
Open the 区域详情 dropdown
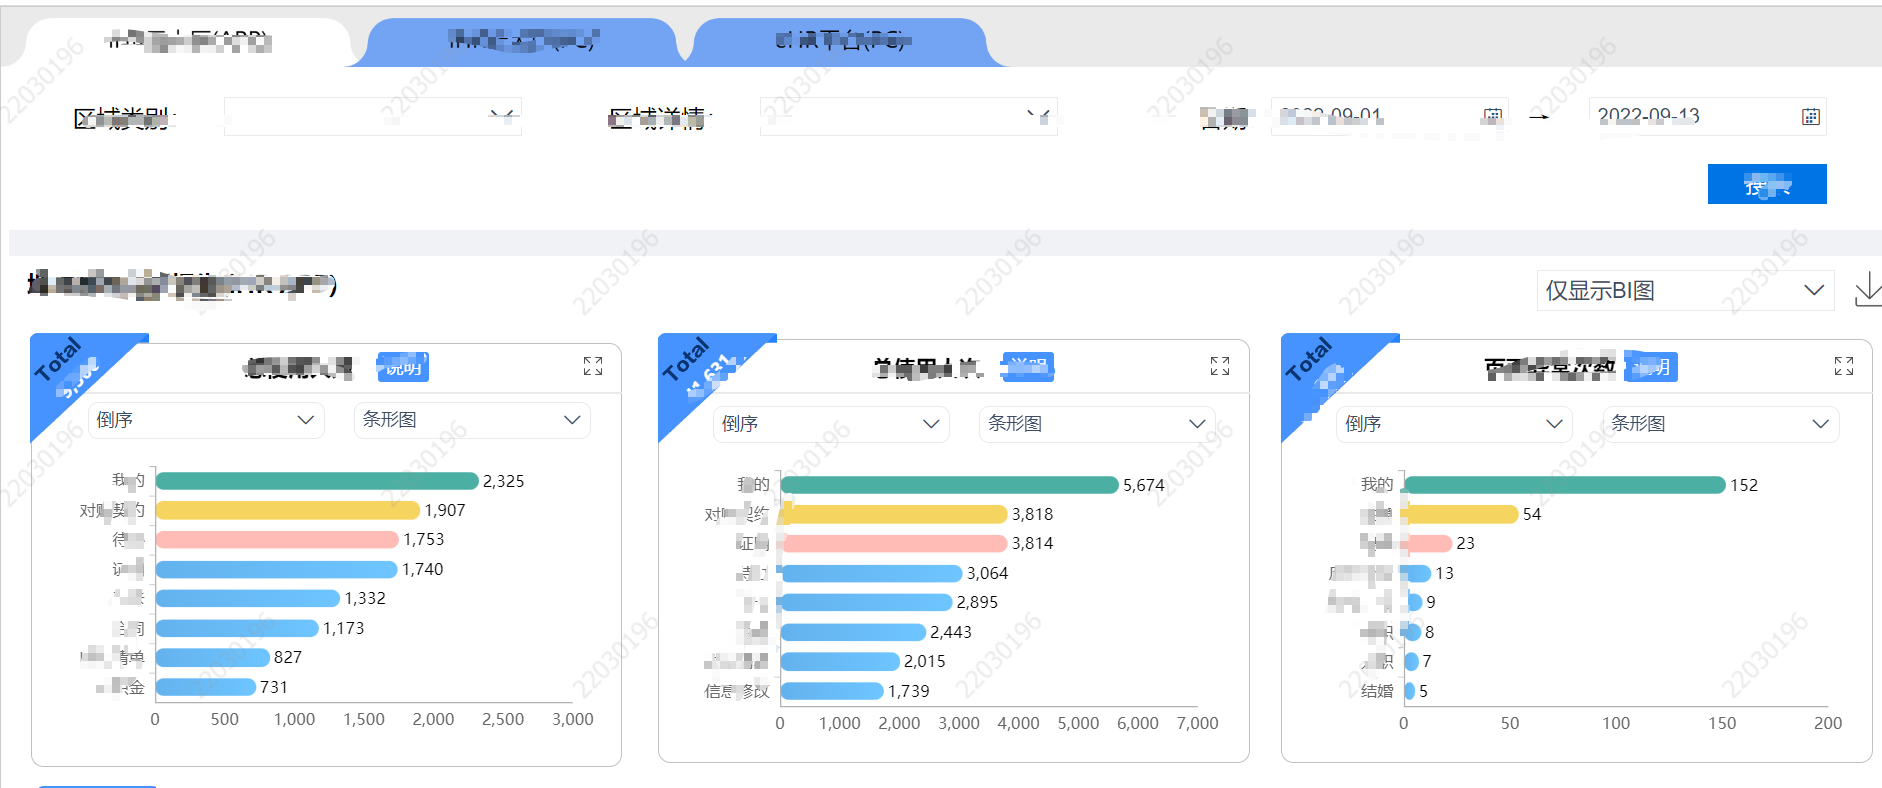click(908, 117)
